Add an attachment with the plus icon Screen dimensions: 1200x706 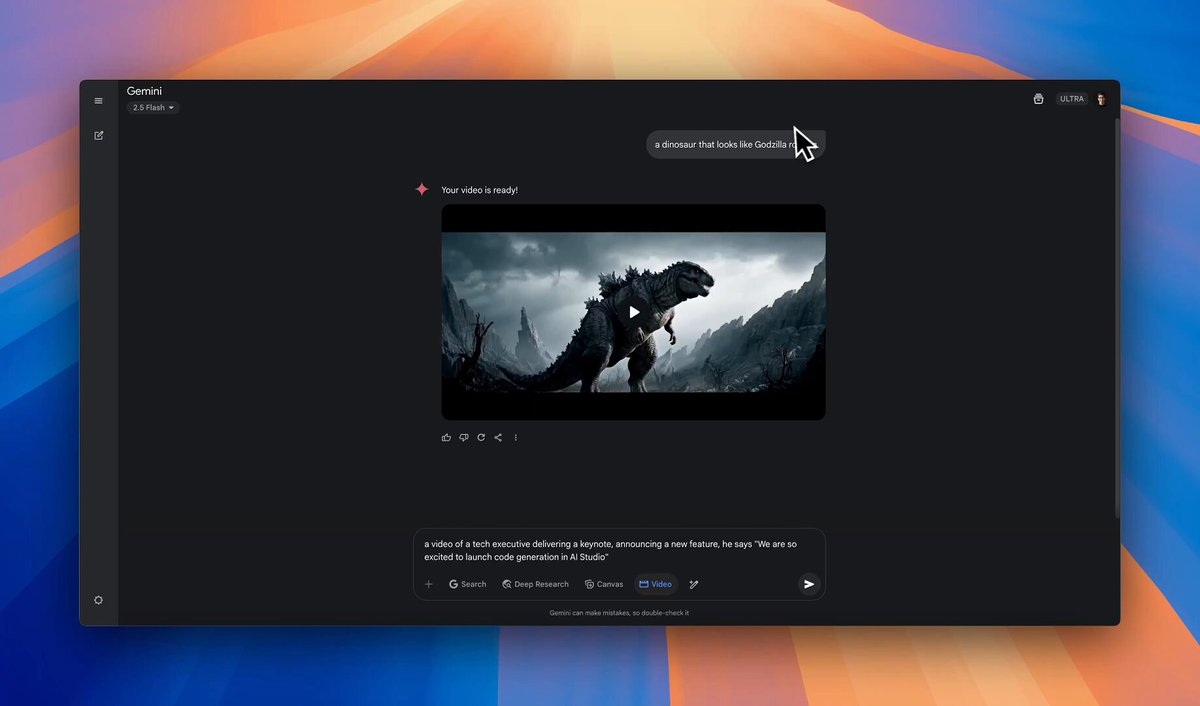[x=429, y=584]
